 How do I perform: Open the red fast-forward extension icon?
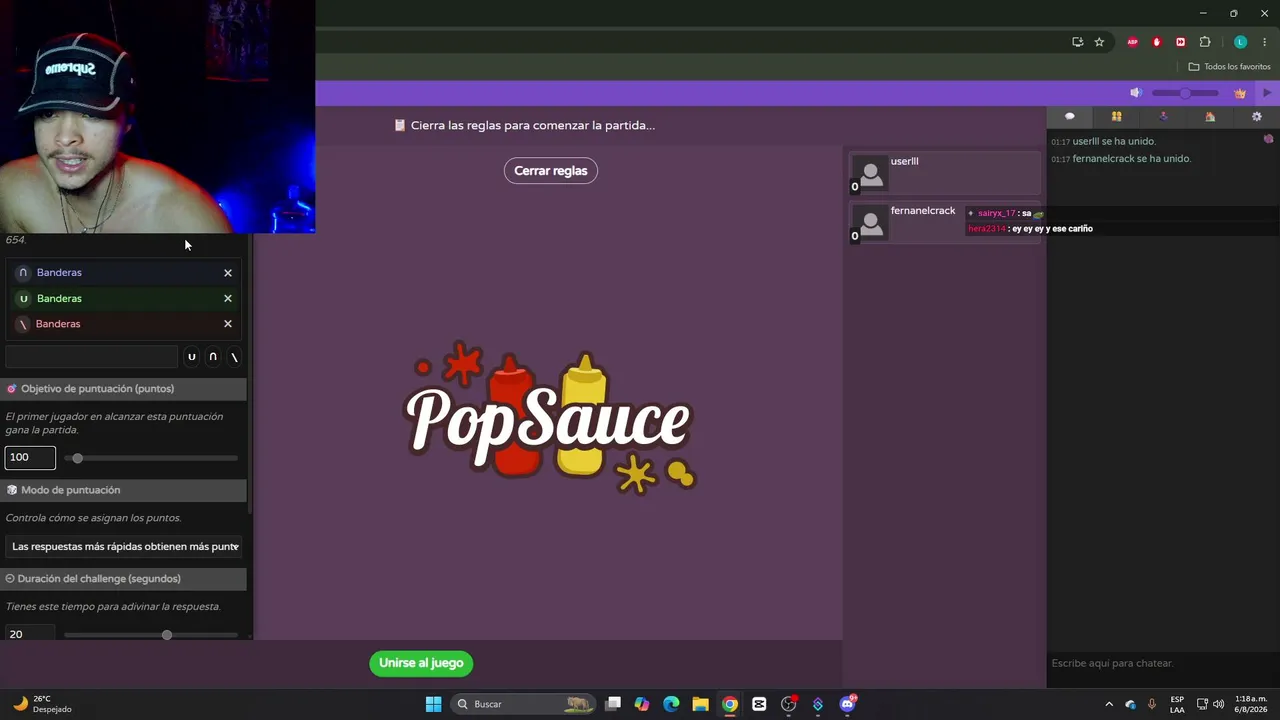(1181, 42)
